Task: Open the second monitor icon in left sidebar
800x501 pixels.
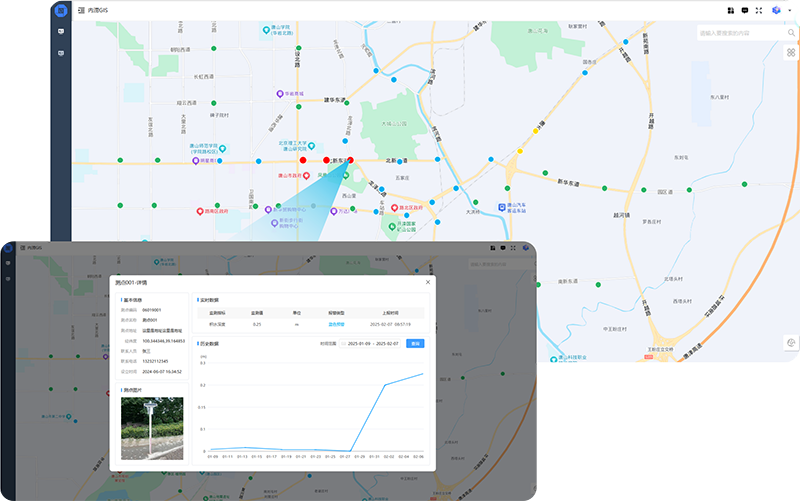Action: point(61,53)
